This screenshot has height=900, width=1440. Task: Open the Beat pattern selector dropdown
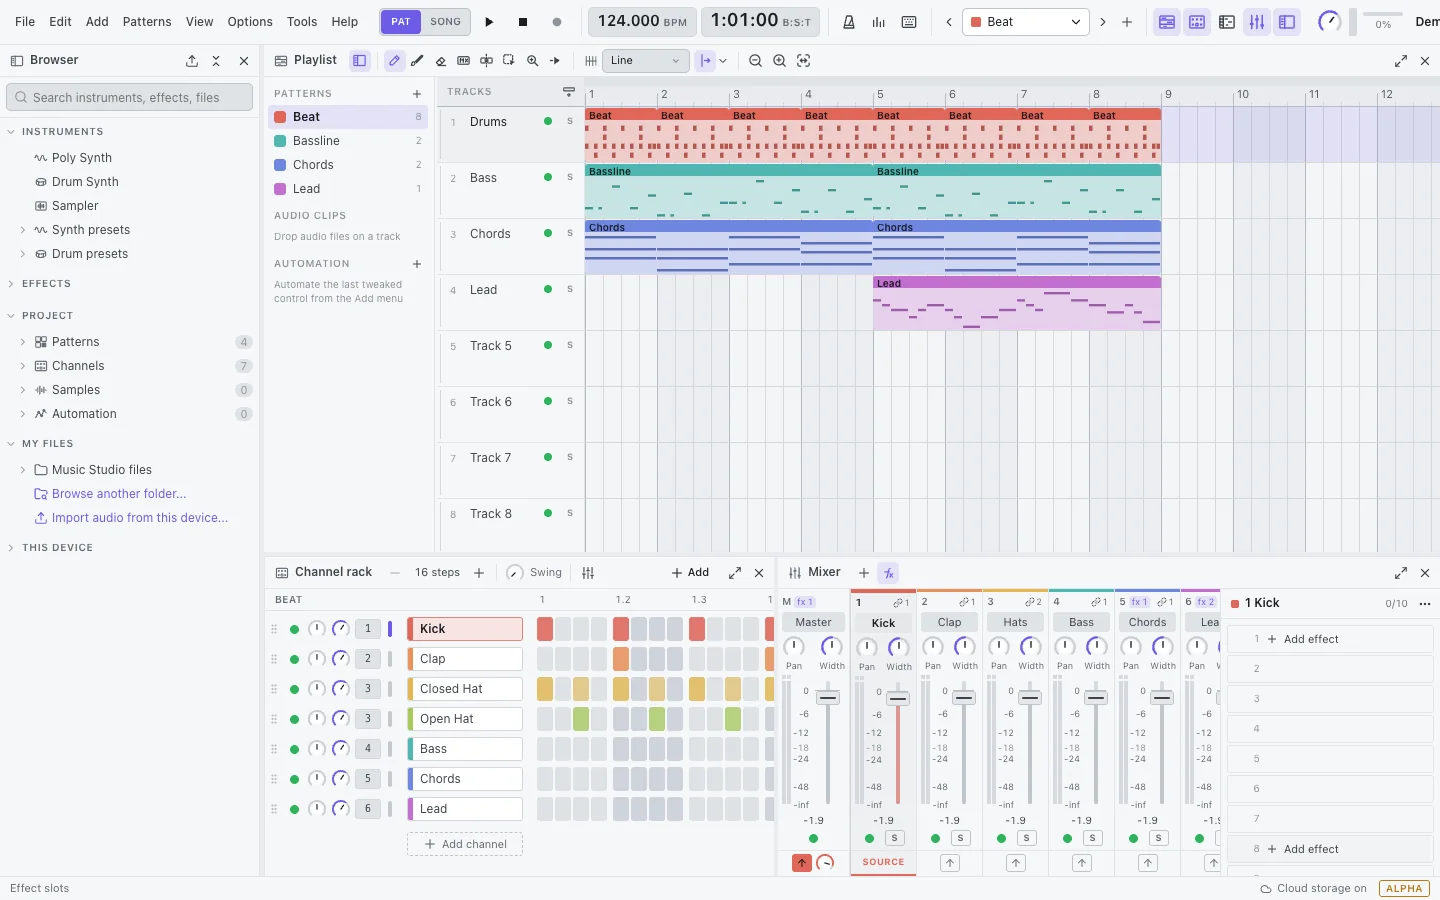tap(1026, 22)
